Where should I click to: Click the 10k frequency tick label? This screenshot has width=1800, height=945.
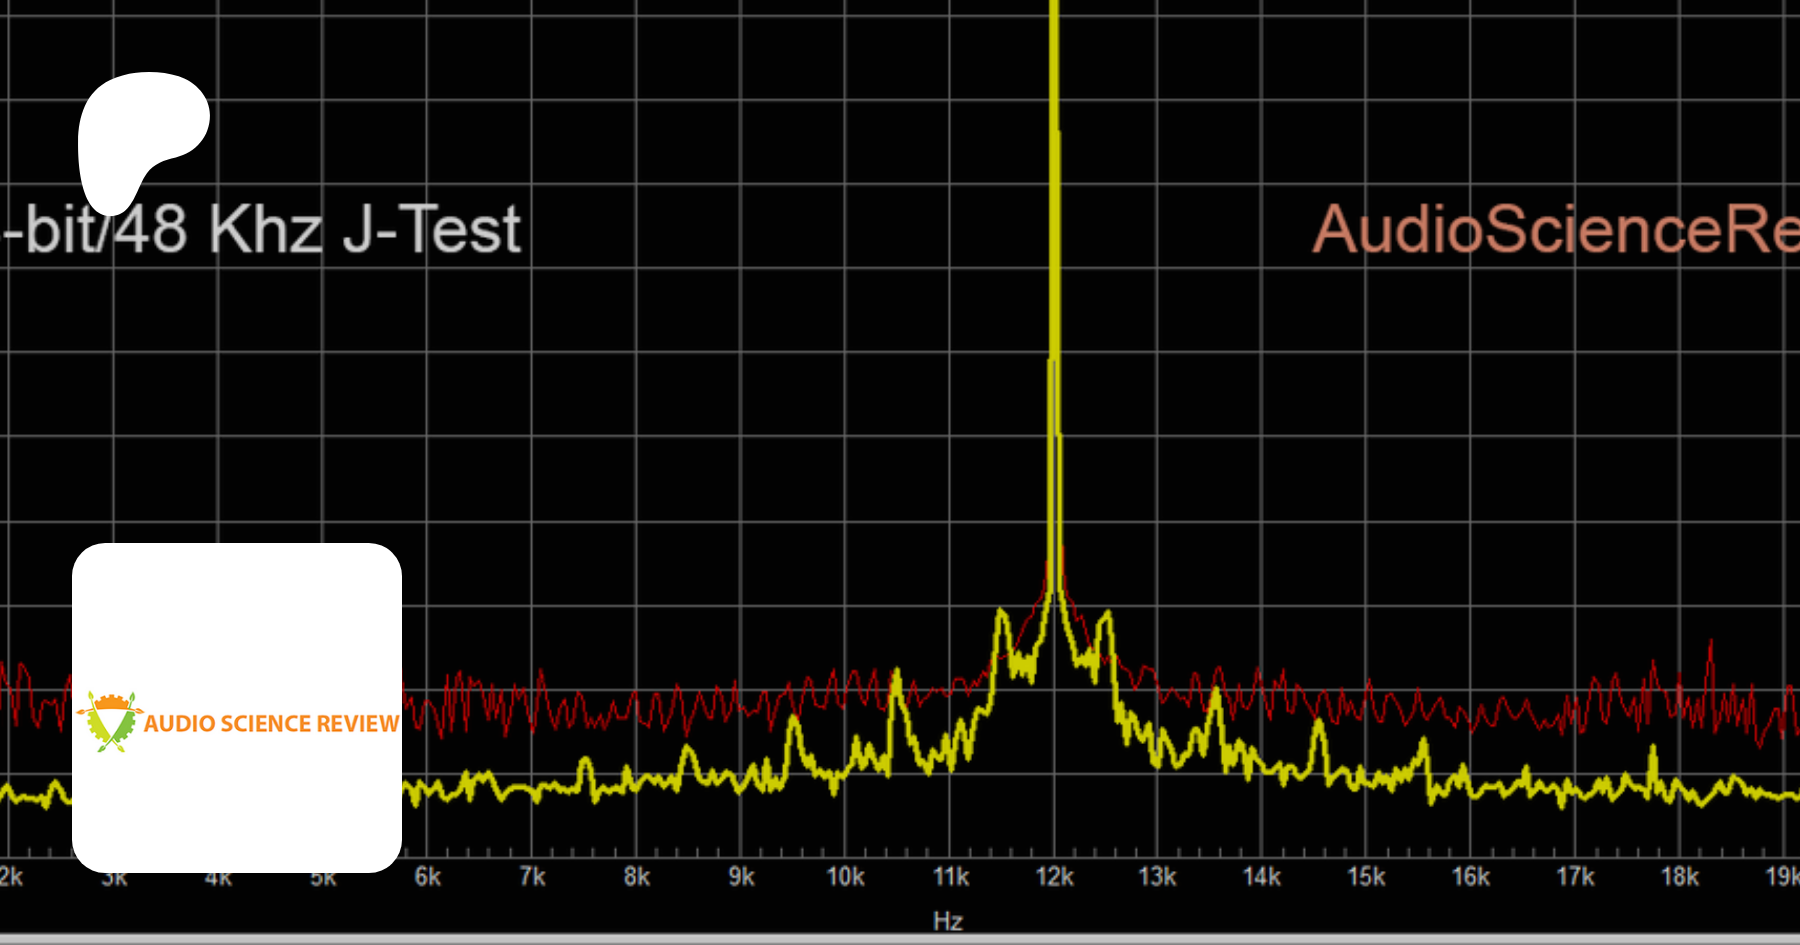click(x=845, y=877)
